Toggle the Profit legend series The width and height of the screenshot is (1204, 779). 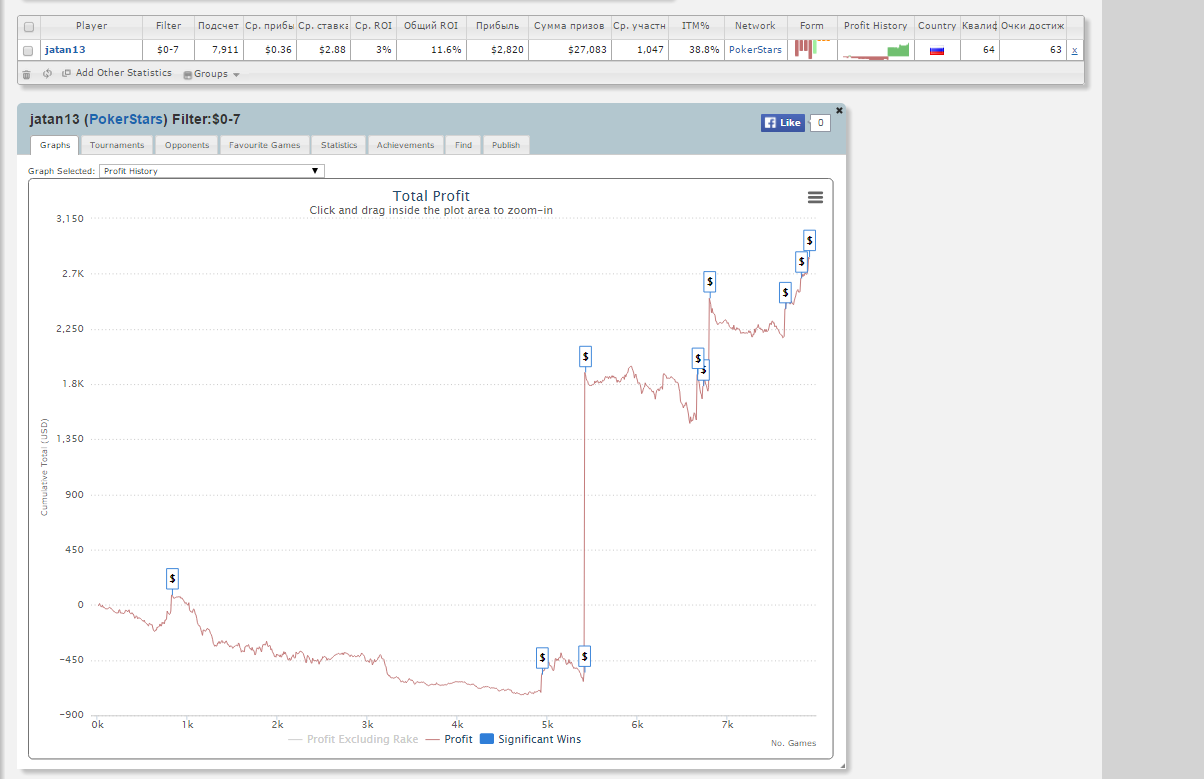[449, 739]
